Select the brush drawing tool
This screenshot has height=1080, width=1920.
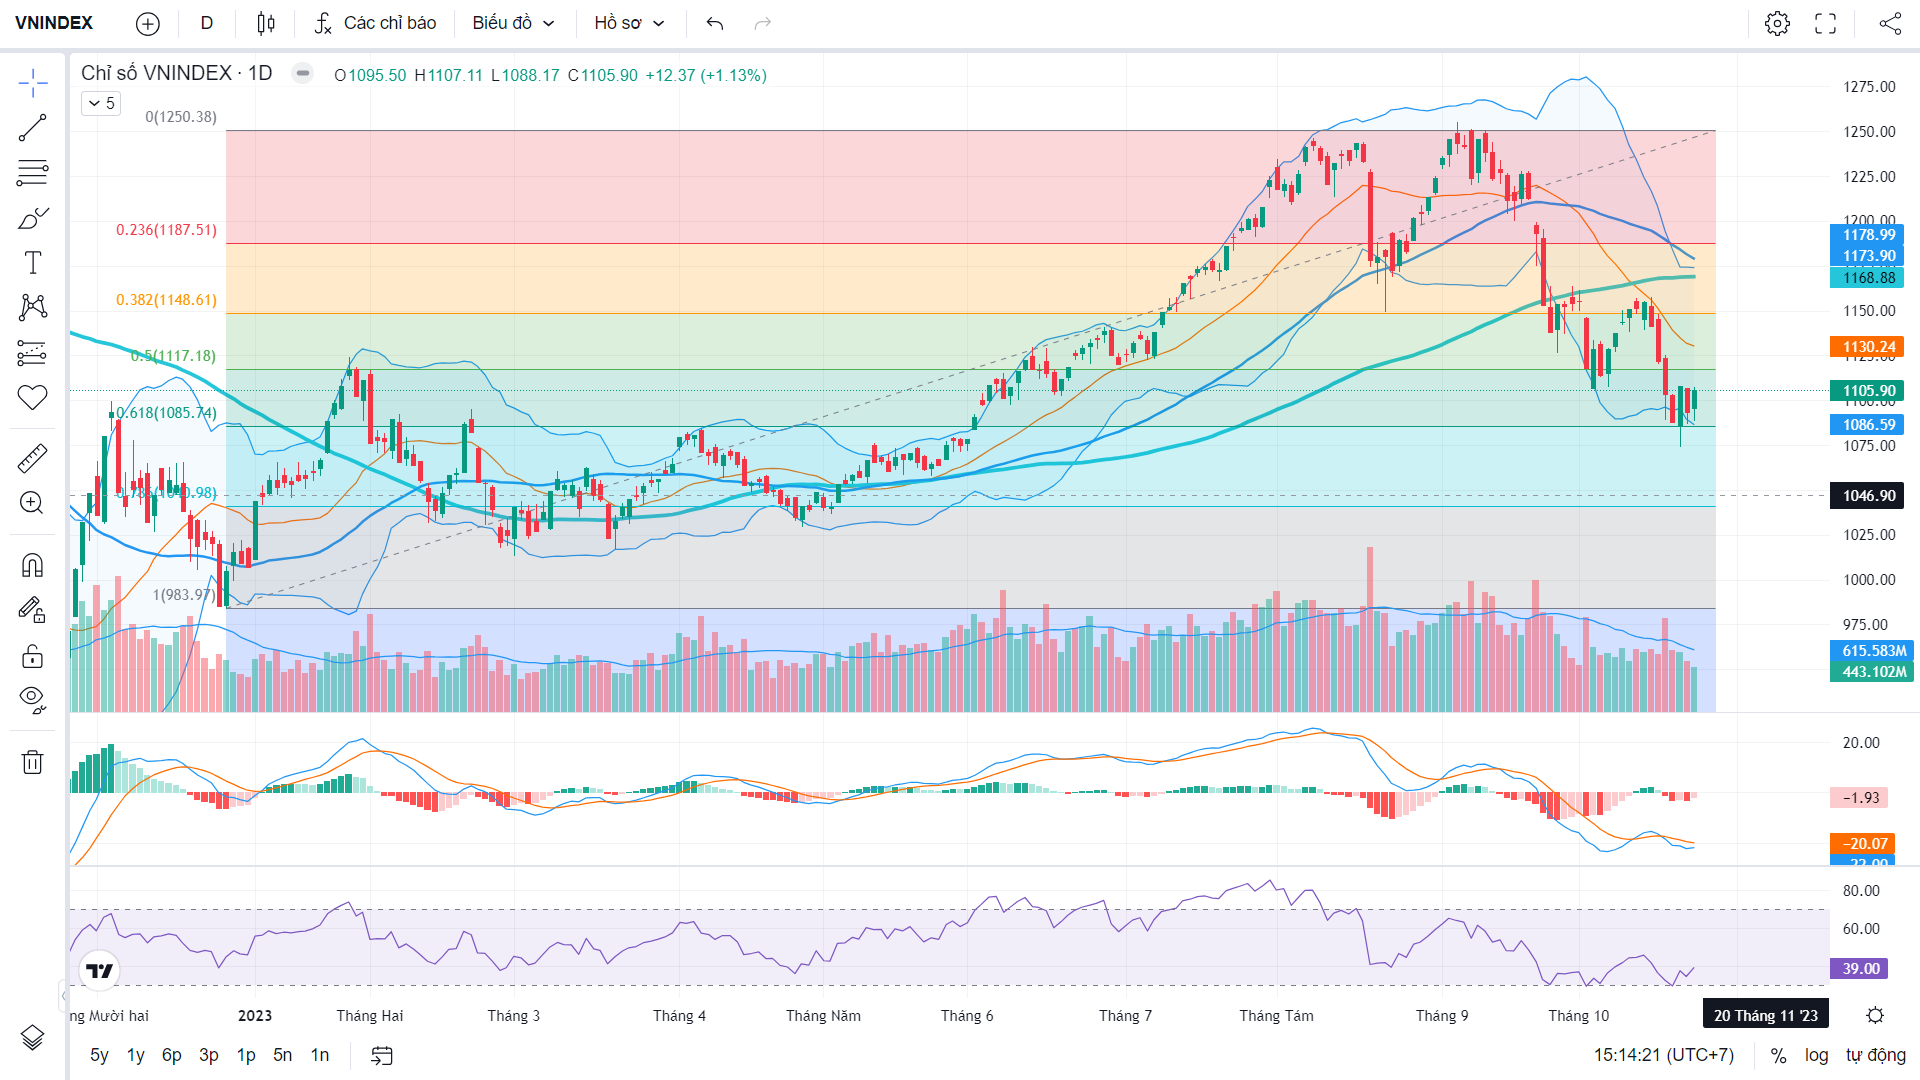(33, 218)
